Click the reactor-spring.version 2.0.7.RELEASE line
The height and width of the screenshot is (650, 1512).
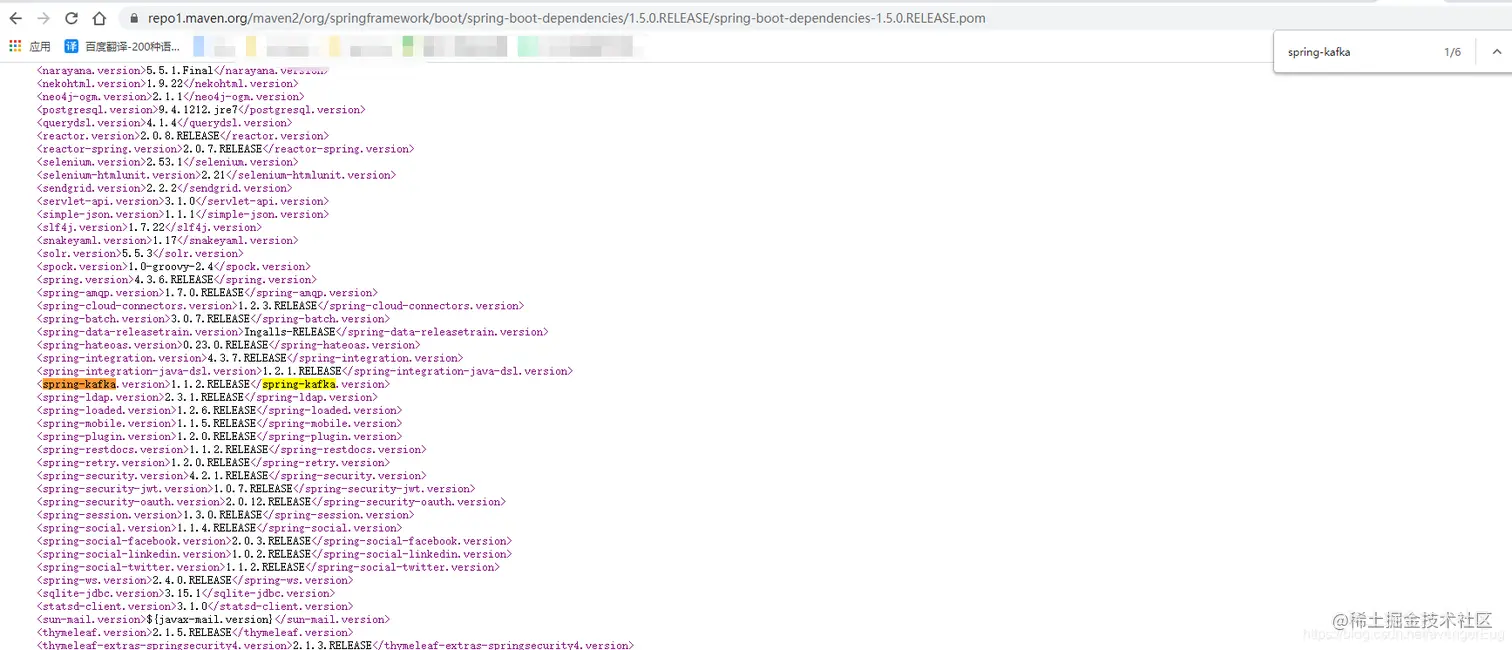tap(225, 149)
